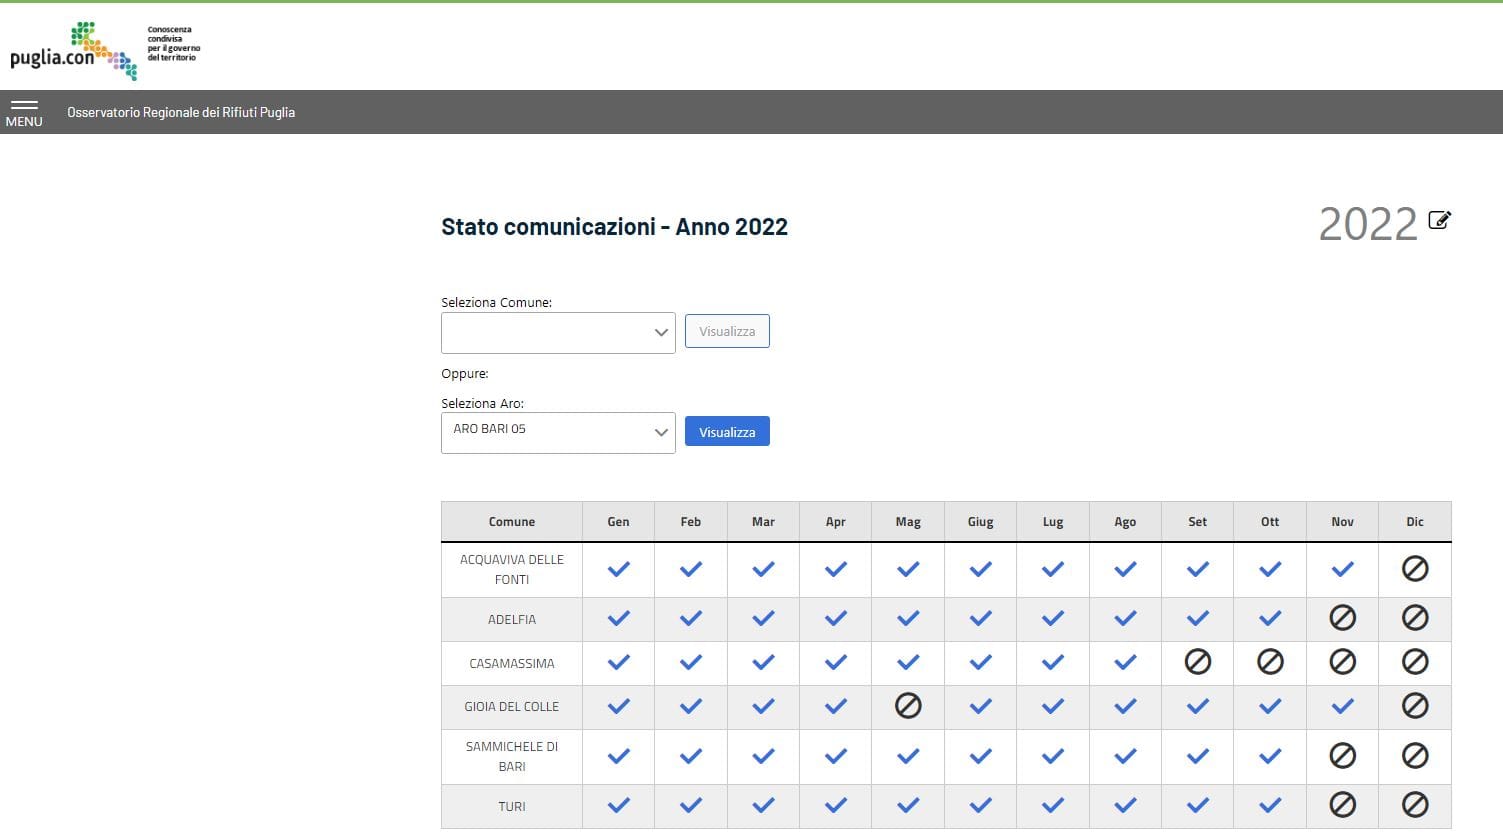This screenshot has height=832, width=1503.
Task: Click Turi Gen checkmark icon
Action: pyautogui.click(x=619, y=805)
